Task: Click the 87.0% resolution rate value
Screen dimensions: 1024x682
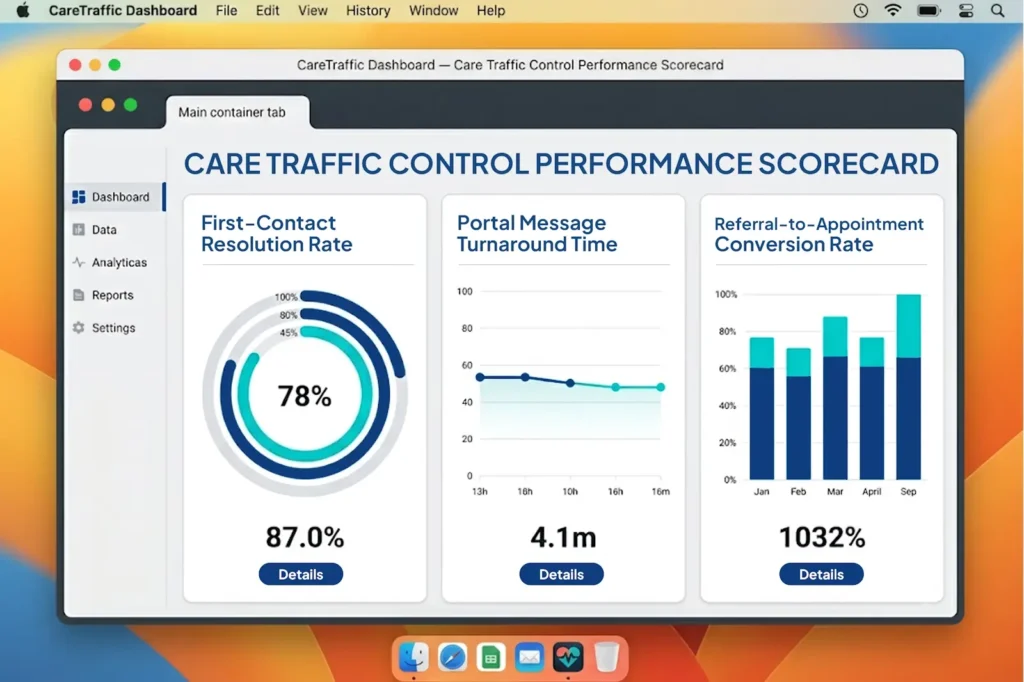Action: pyautogui.click(x=304, y=537)
